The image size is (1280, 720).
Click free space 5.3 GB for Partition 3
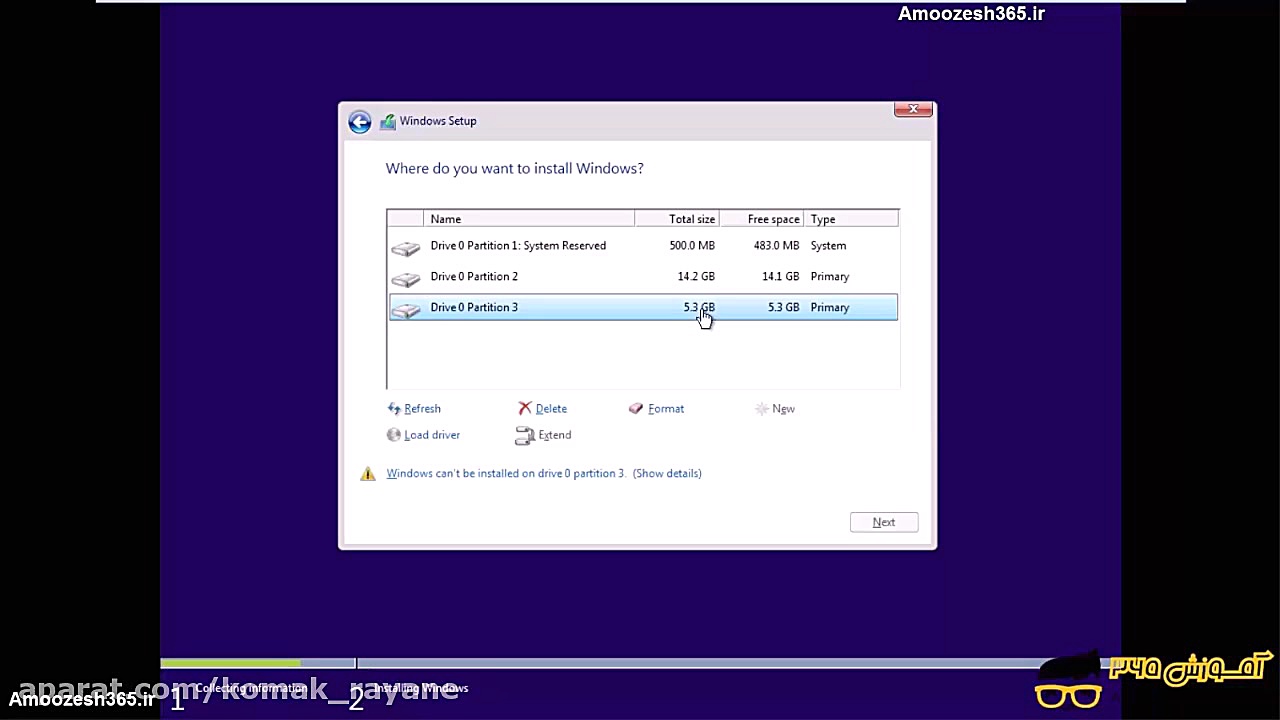tap(784, 308)
